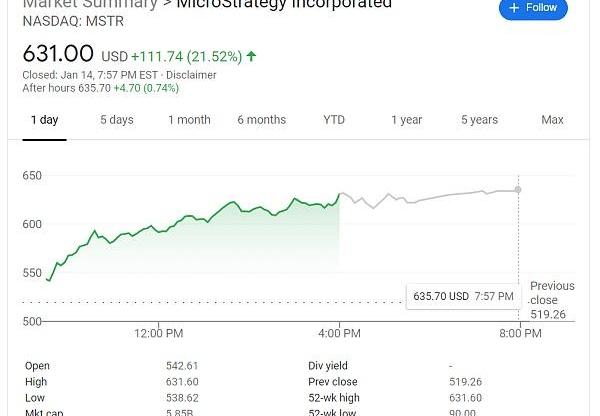Click the NASDAQ: MSTR ticker text
The width and height of the screenshot is (600, 416).
tap(64, 19)
